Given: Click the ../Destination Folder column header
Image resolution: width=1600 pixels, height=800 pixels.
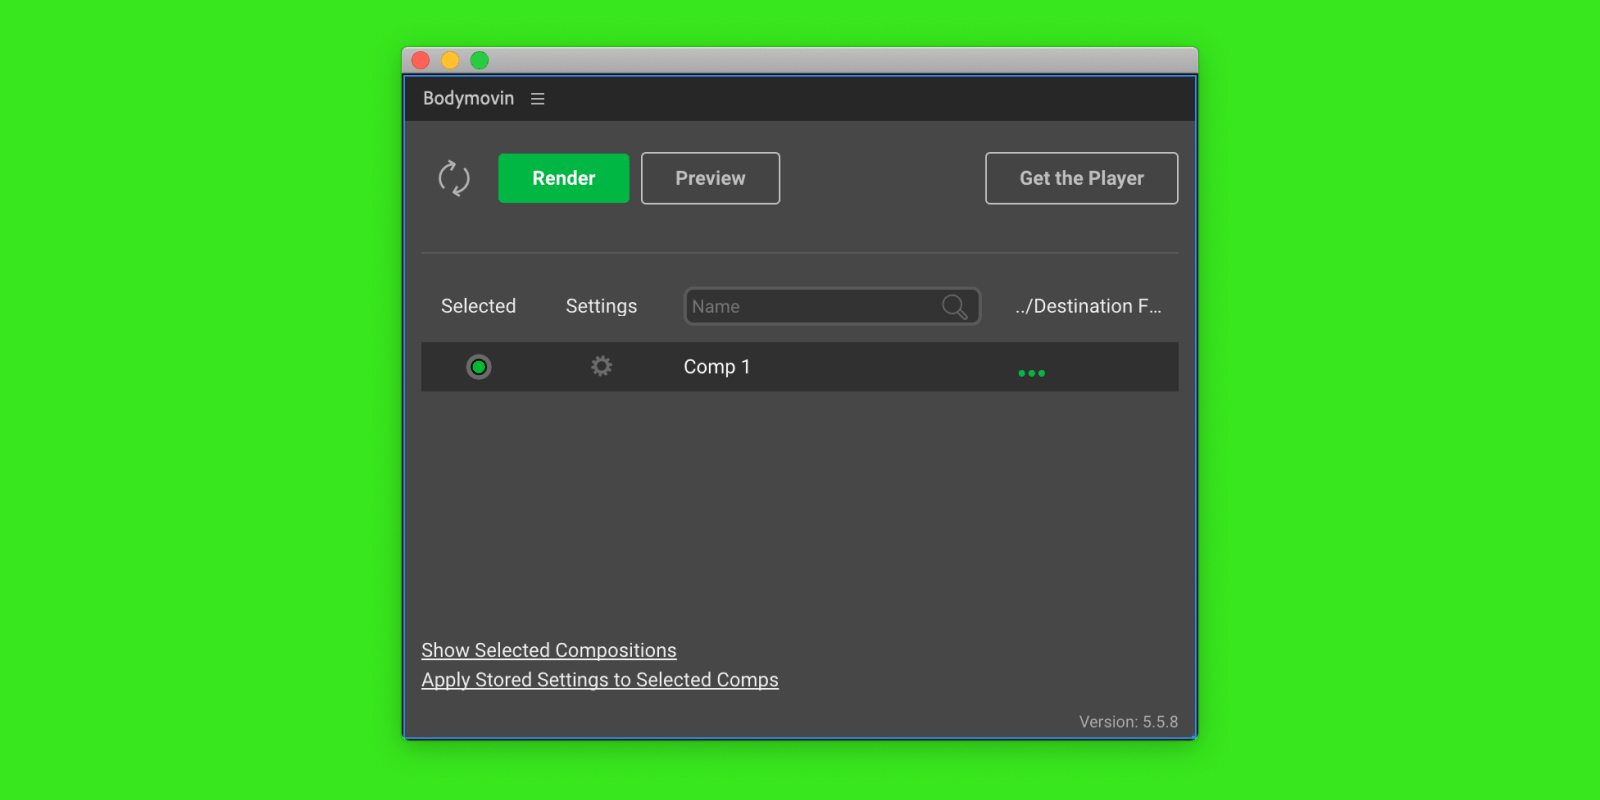Looking at the screenshot, I should 1087,306.
